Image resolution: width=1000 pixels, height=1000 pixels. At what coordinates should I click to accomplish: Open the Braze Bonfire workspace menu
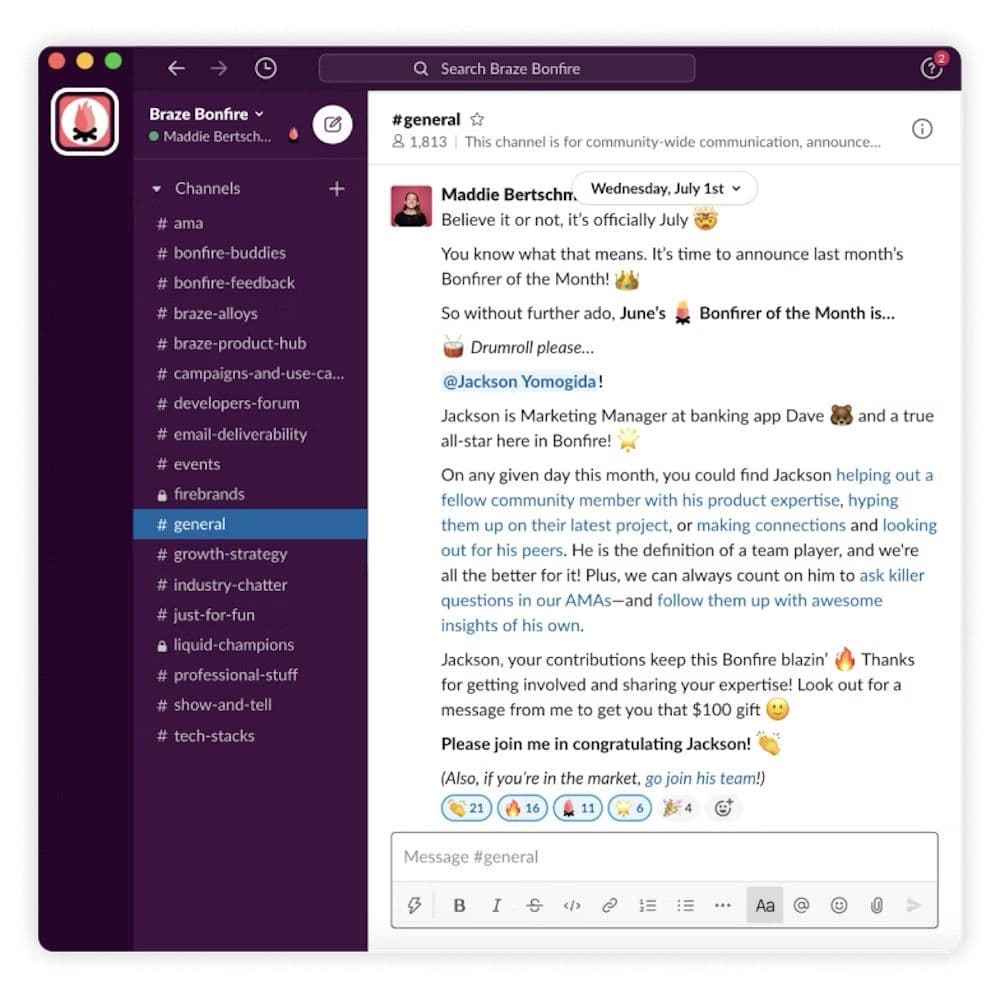coord(206,114)
